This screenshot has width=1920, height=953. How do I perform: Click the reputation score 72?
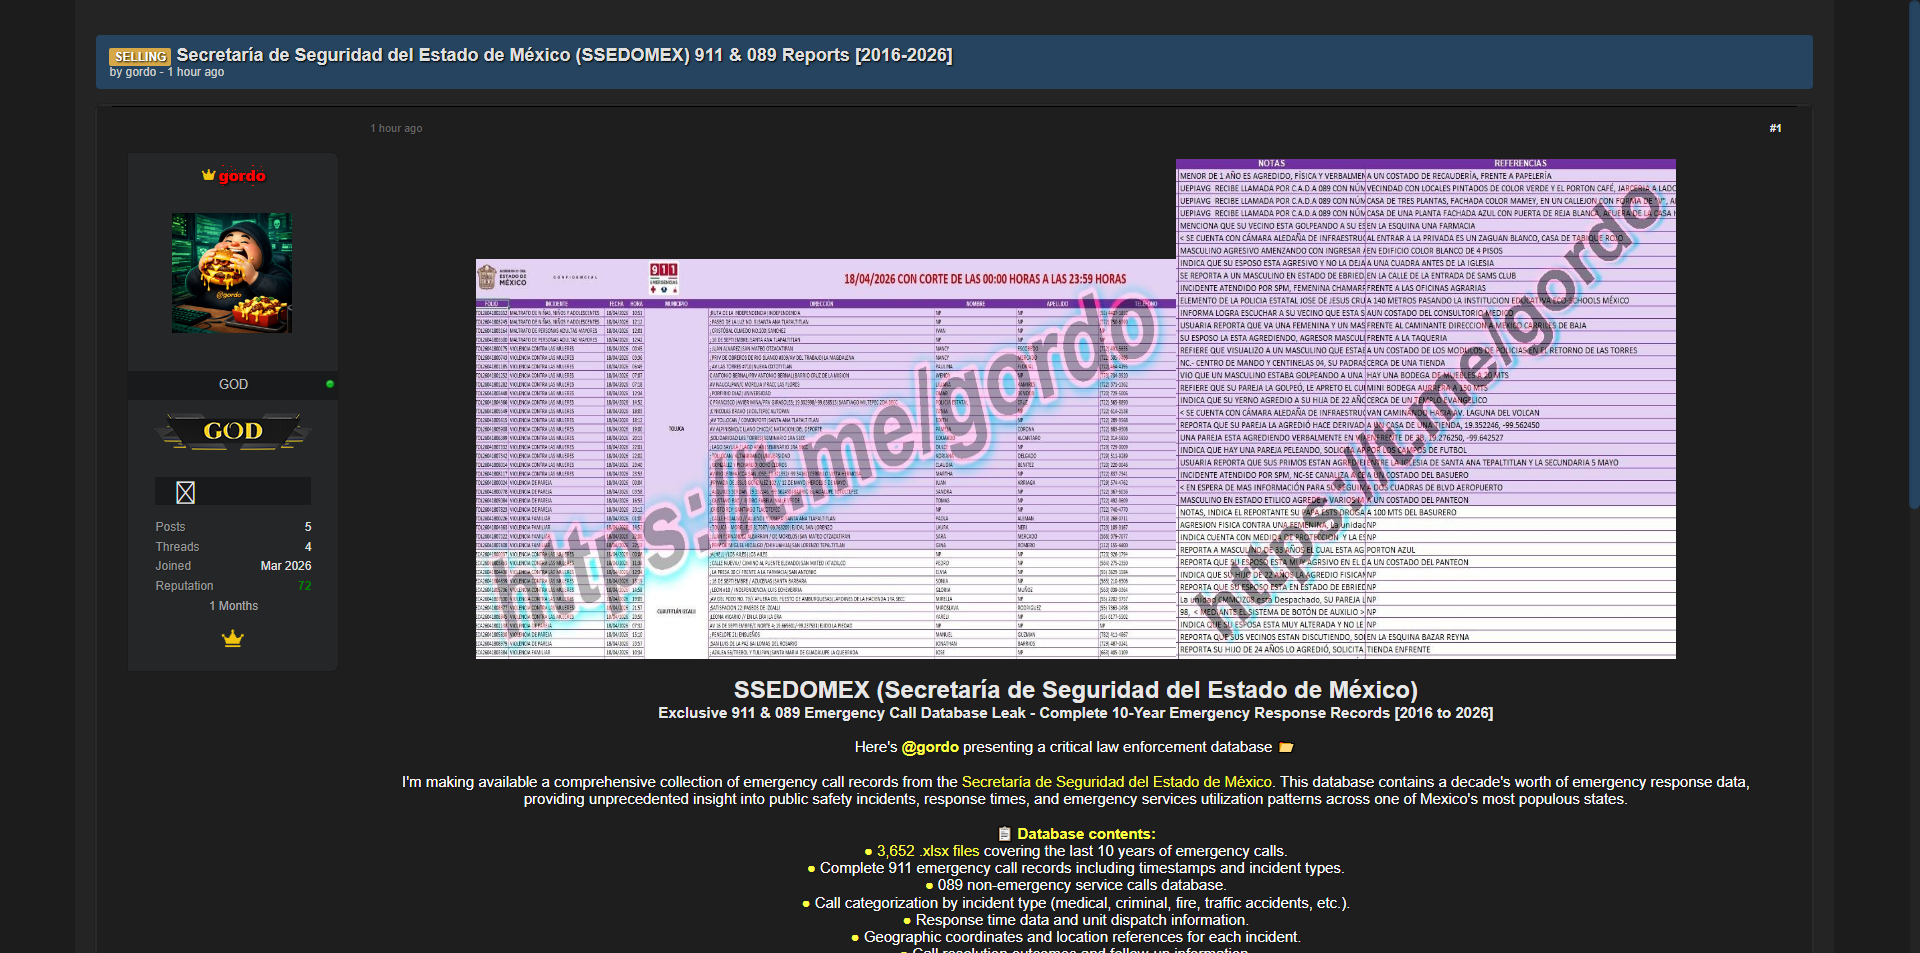[304, 586]
